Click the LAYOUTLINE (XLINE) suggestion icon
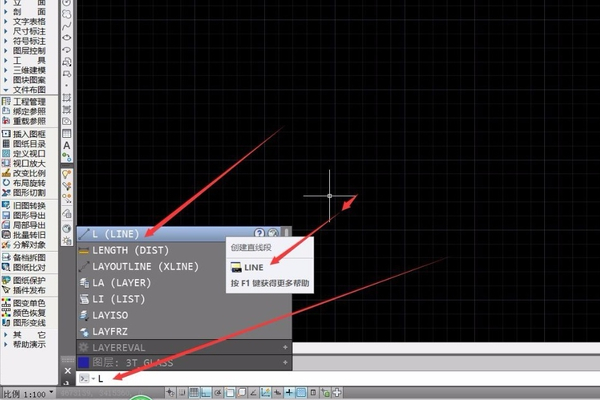Image resolution: width=600 pixels, height=400 pixels. pos(84,267)
